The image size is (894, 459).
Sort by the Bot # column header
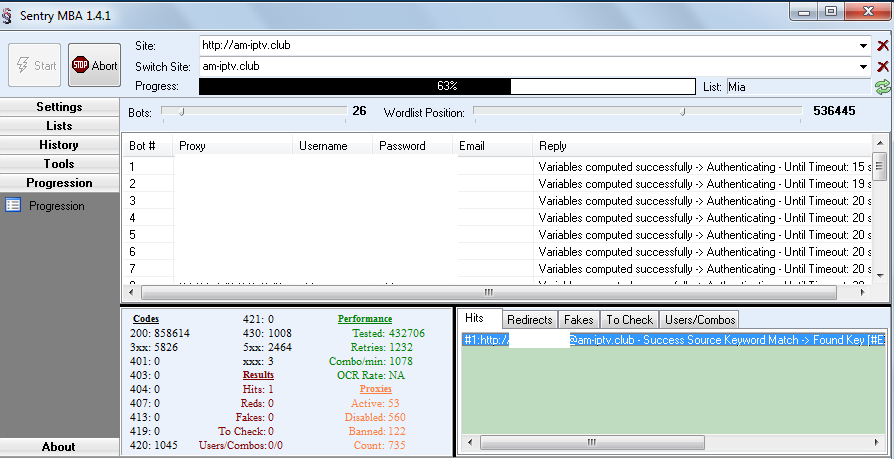click(147, 145)
